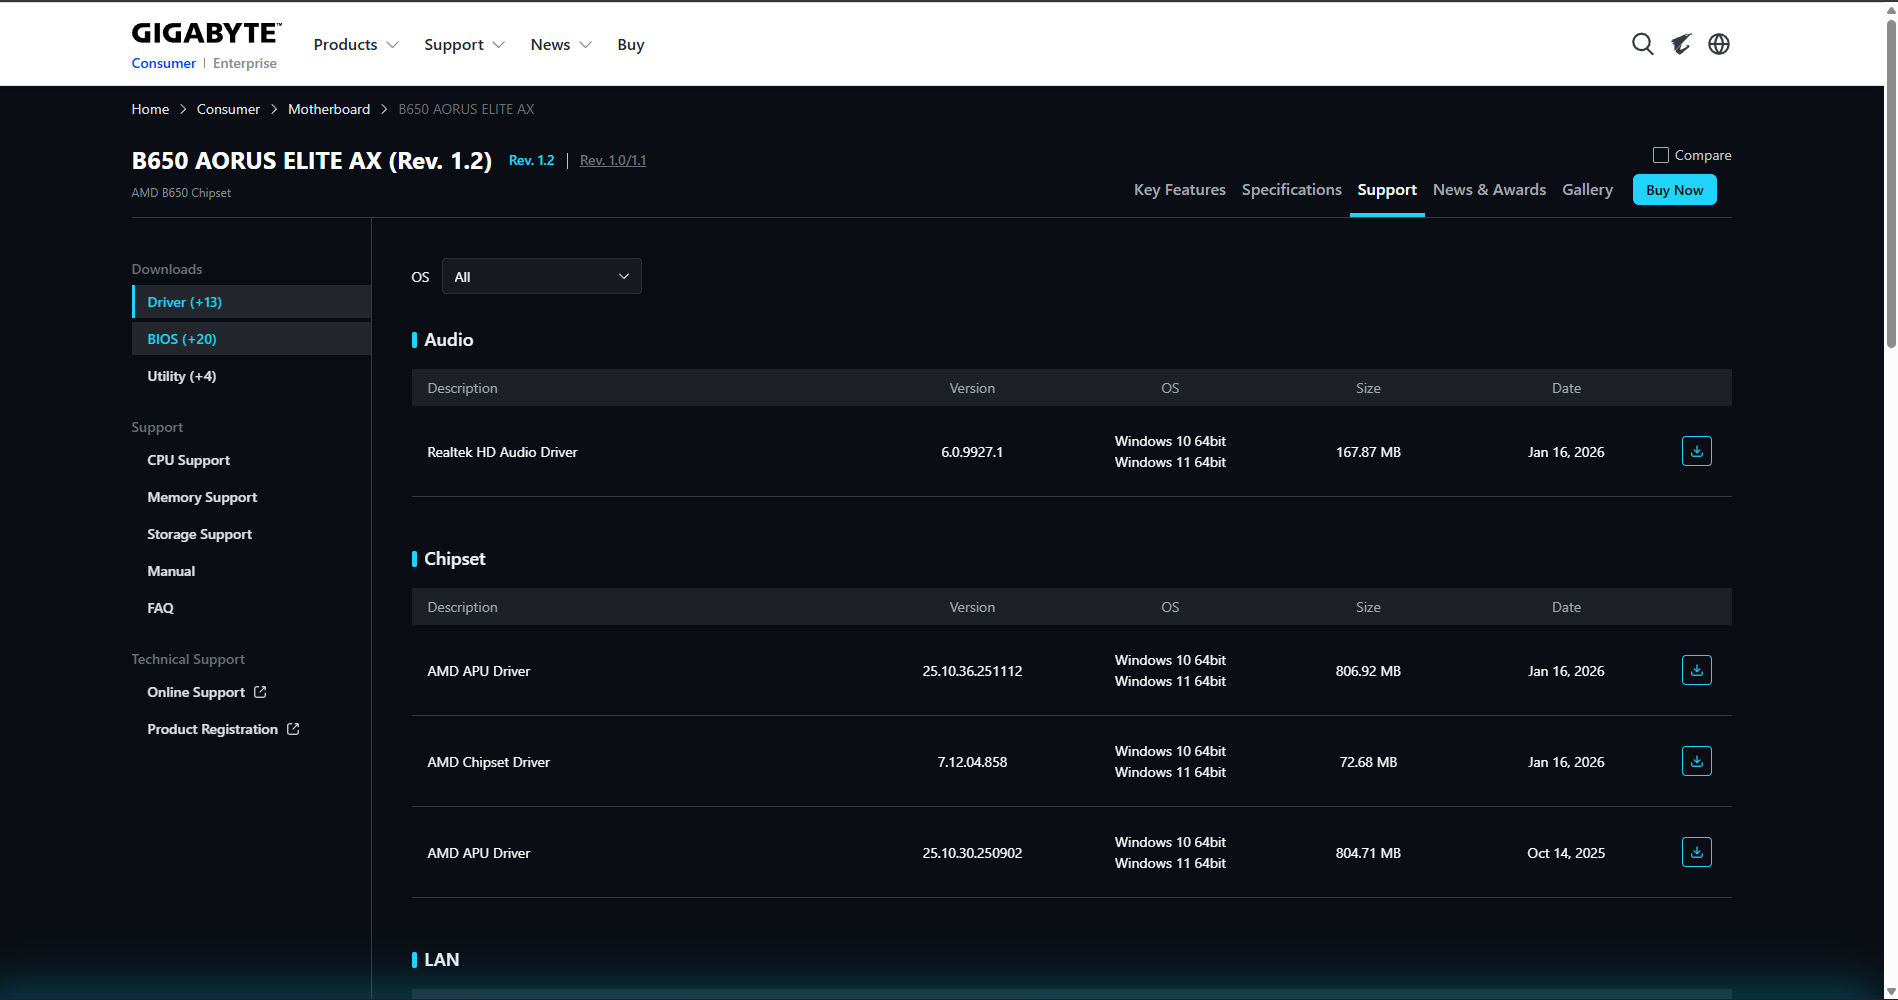This screenshot has height=1000, width=1898.
Task: Select the Rev. 1.2 revision link
Action: tap(531, 160)
